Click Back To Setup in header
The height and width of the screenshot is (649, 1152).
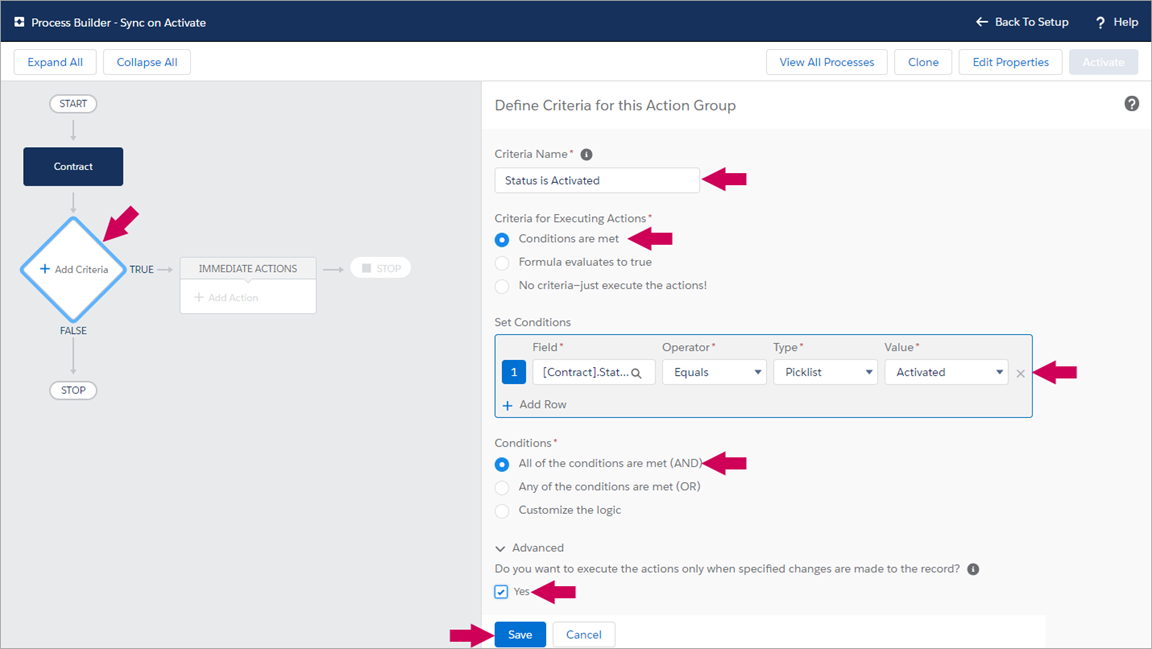pyautogui.click(x=1022, y=22)
